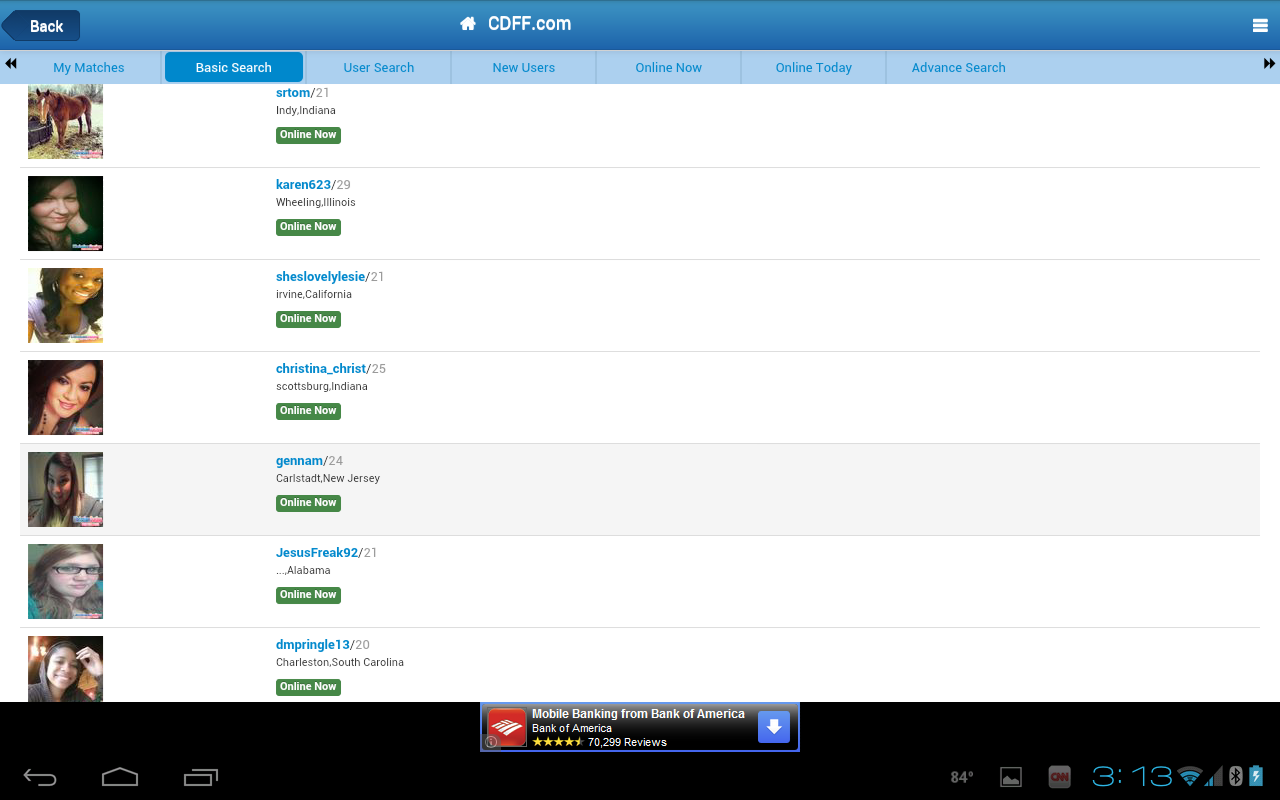The image size is (1280, 800).
Task: Tap the Android home navigation button
Action: pyautogui.click(x=119, y=777)
